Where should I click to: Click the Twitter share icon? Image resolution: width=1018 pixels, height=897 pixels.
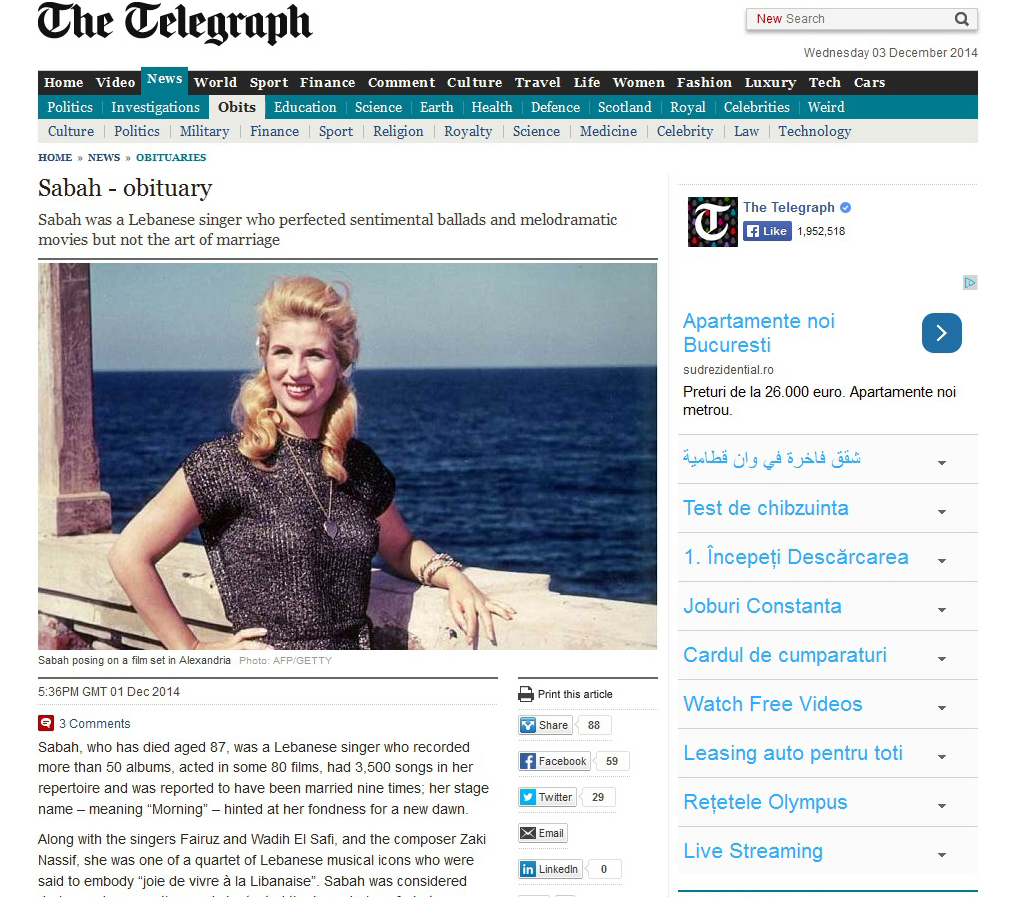click(x=528, y=797)
